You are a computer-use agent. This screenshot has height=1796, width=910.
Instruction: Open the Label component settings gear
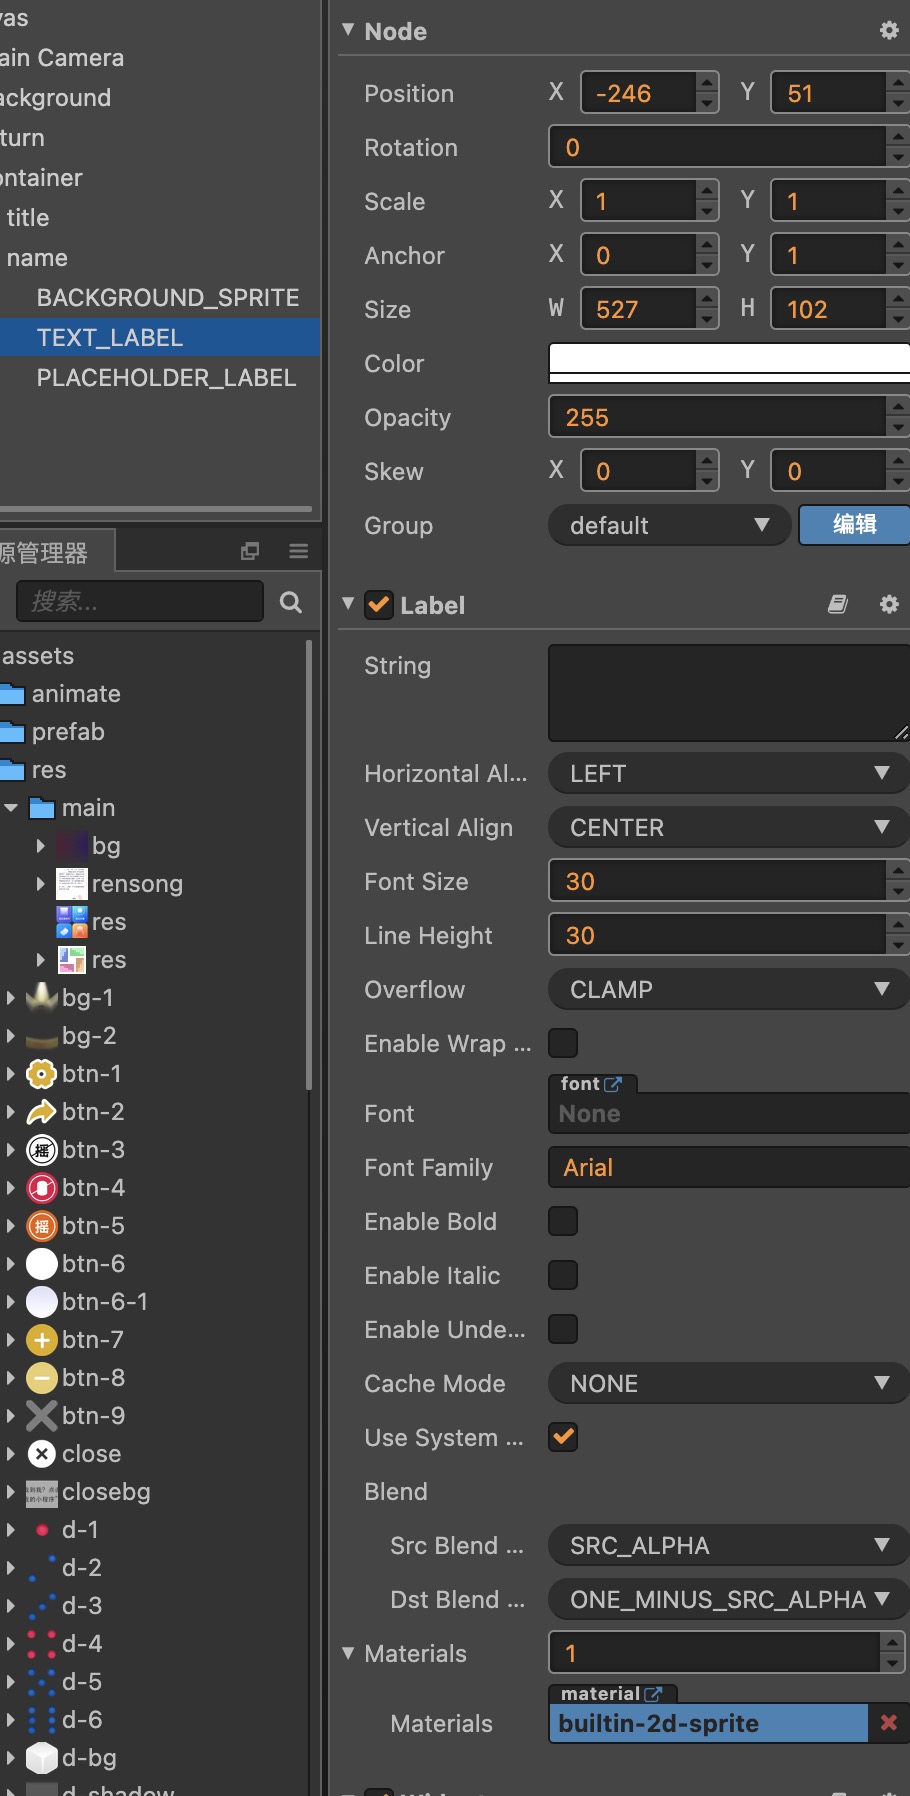click(888, 605)
